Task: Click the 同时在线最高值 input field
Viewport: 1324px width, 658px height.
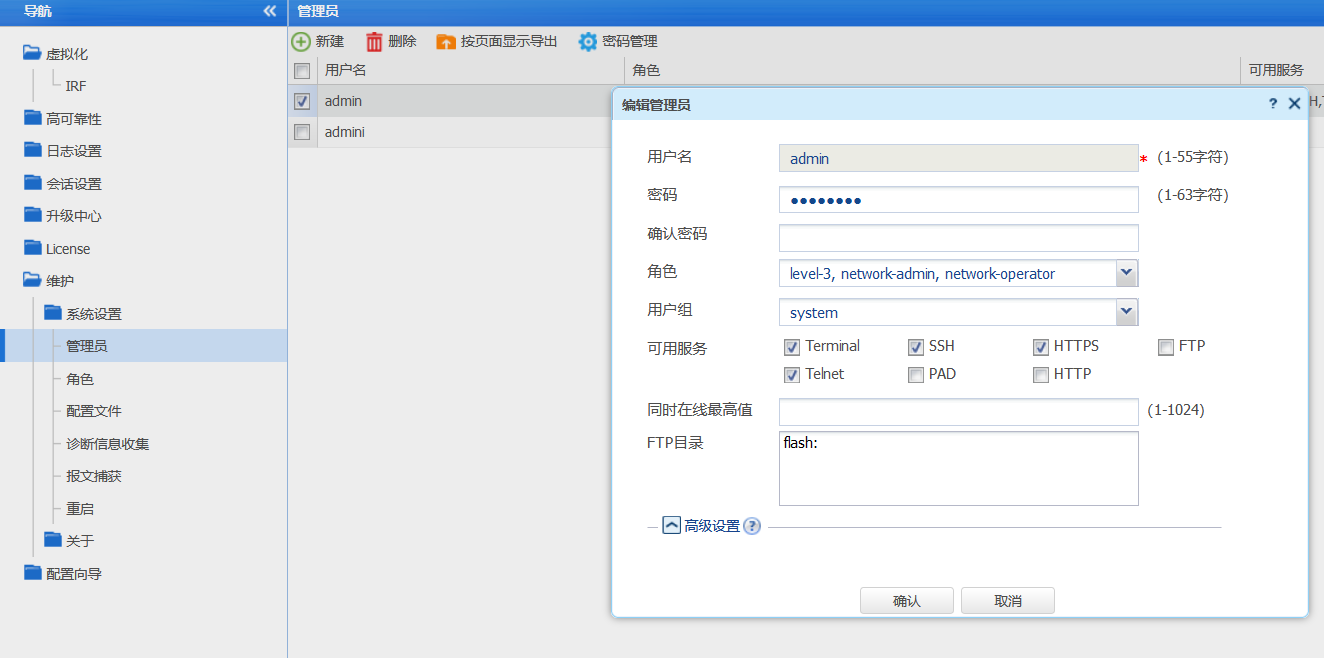Action: point(959,412)
